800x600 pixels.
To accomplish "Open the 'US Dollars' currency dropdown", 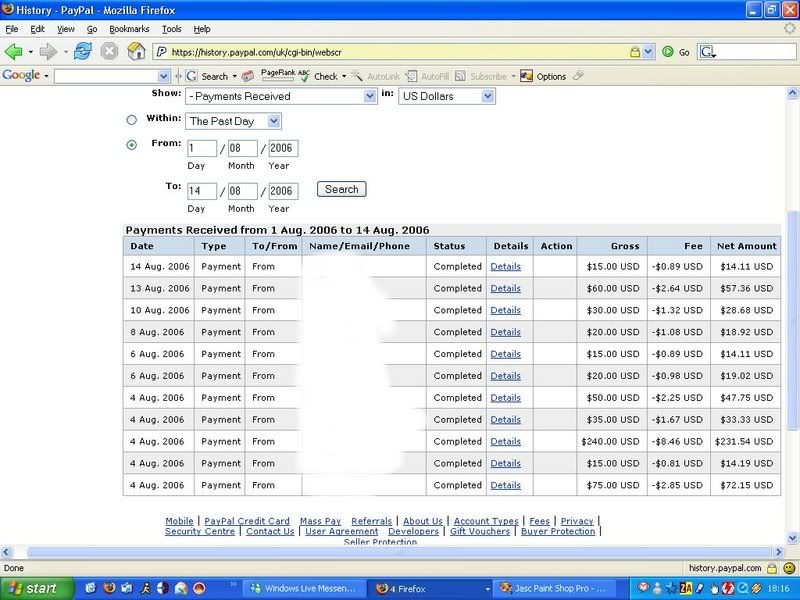I will coord(447,96).
